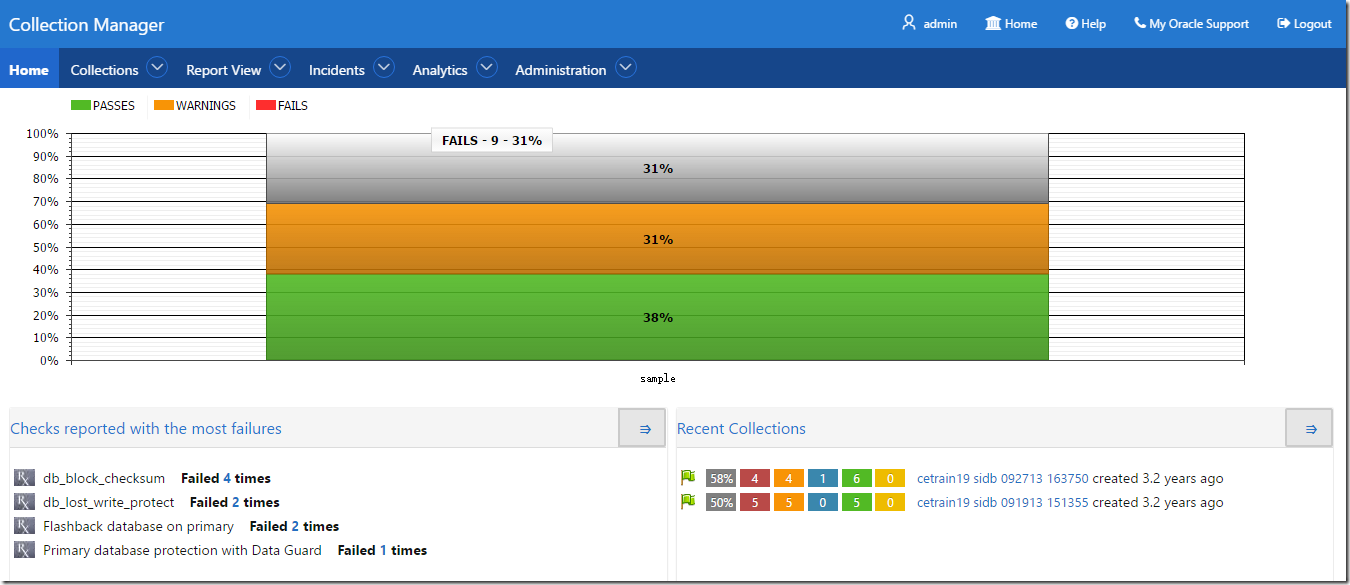Image resolution: width=1350 pixels, height=585 pixels.
Task: Open the Administration dropdown arrow
Action: click(626, 68)
